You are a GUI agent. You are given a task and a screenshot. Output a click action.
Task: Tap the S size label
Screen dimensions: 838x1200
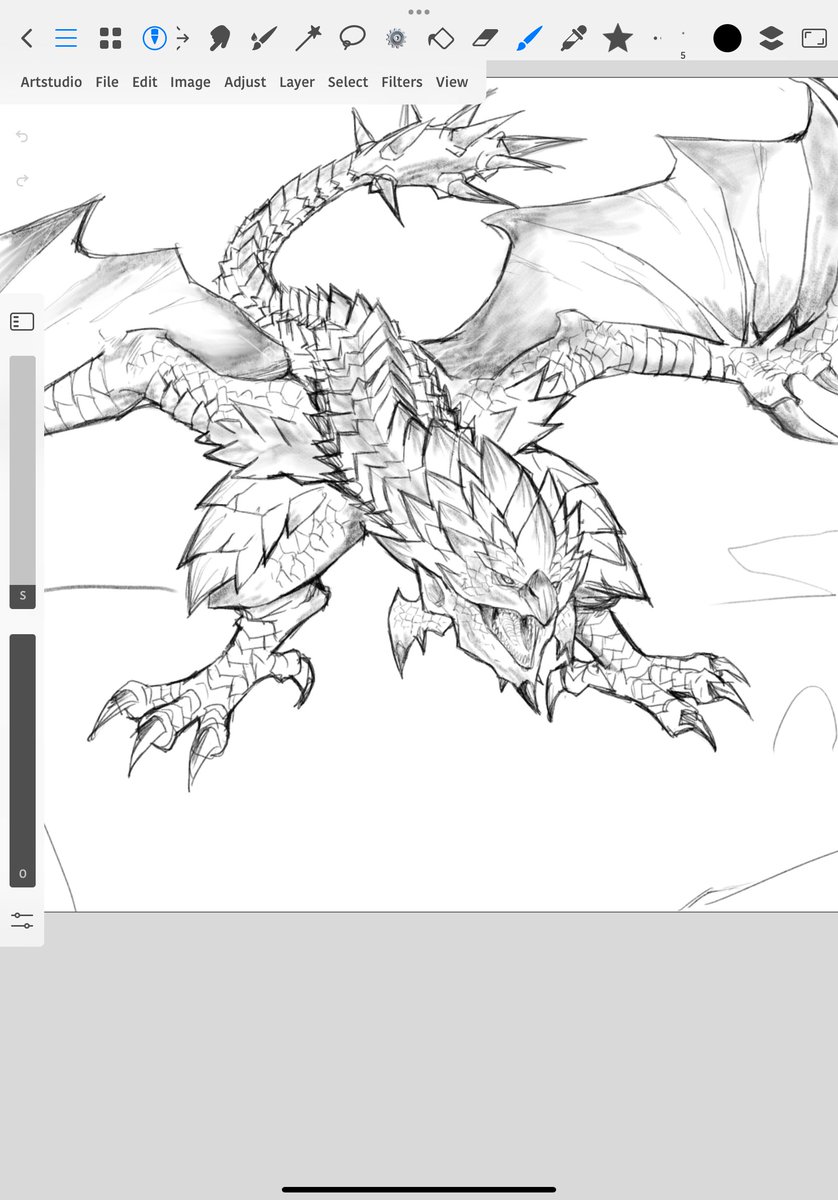22,596
